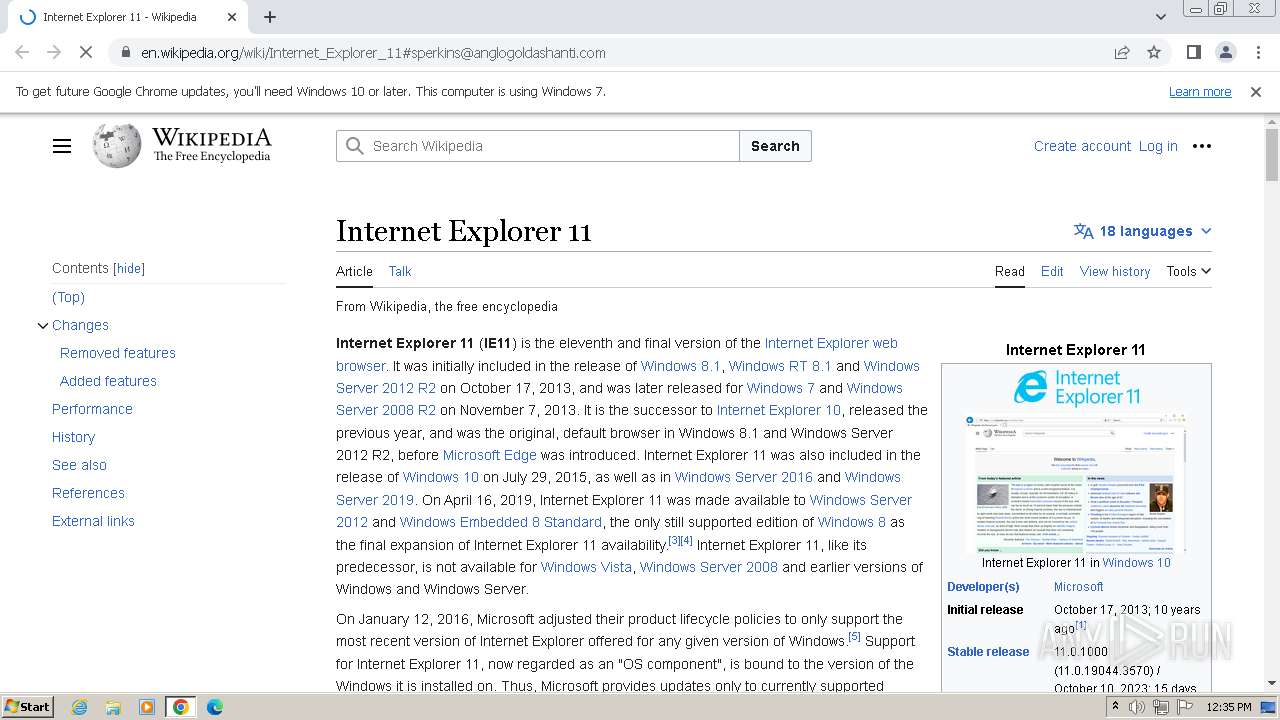Click the Wikipedia globe logo

(x=117, y=146)
